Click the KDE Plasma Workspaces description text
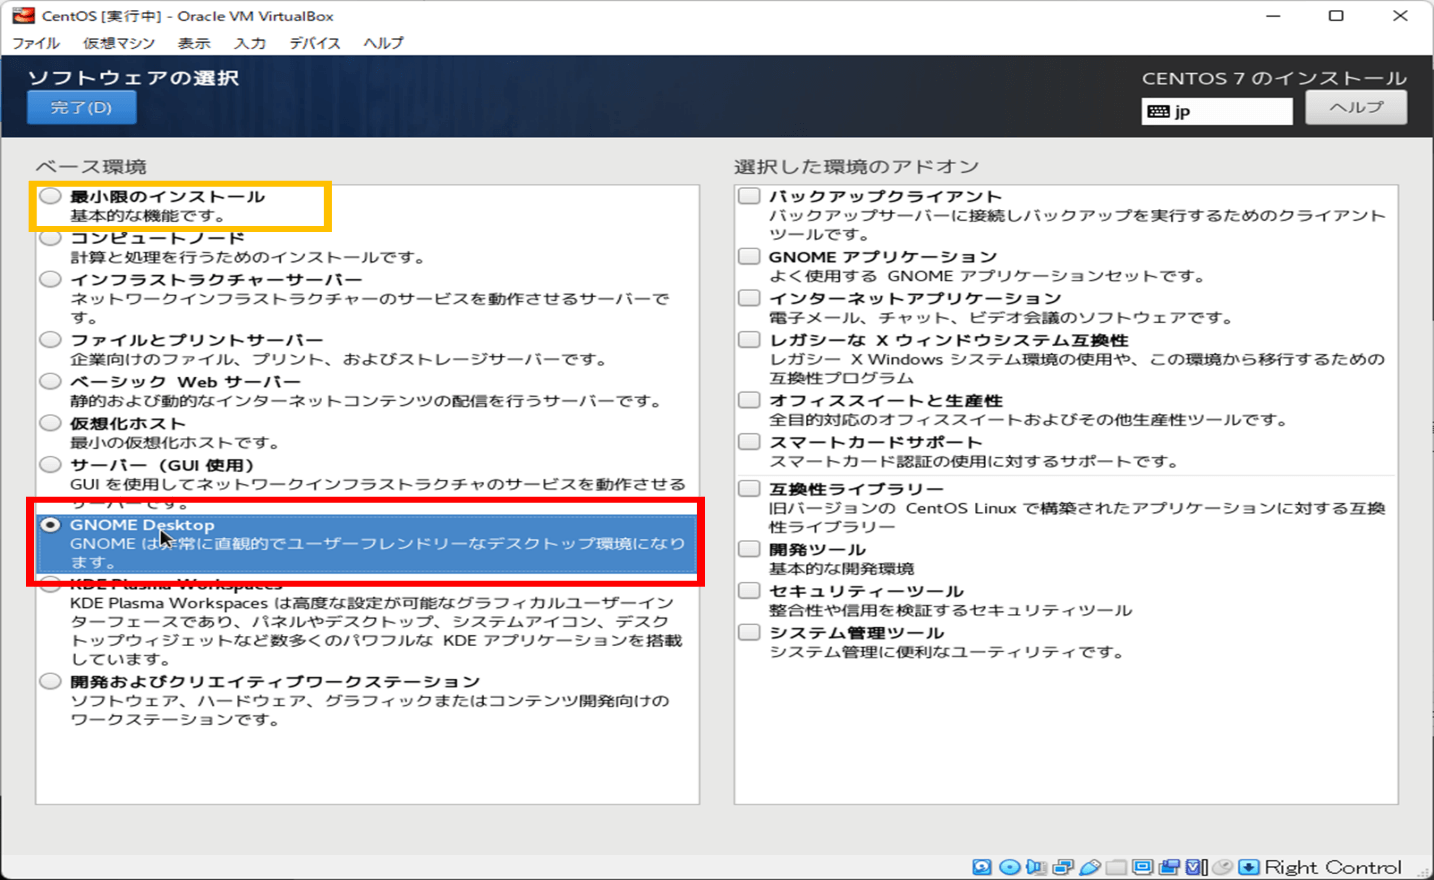Image resolution: width=1434 pixels, height=880 pixels. click(x=376, y=631)
